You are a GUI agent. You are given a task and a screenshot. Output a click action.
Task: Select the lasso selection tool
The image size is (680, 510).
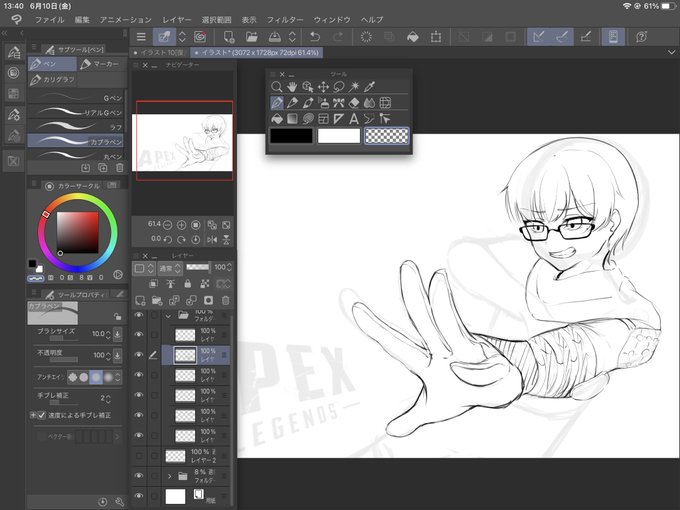point(338,87)
